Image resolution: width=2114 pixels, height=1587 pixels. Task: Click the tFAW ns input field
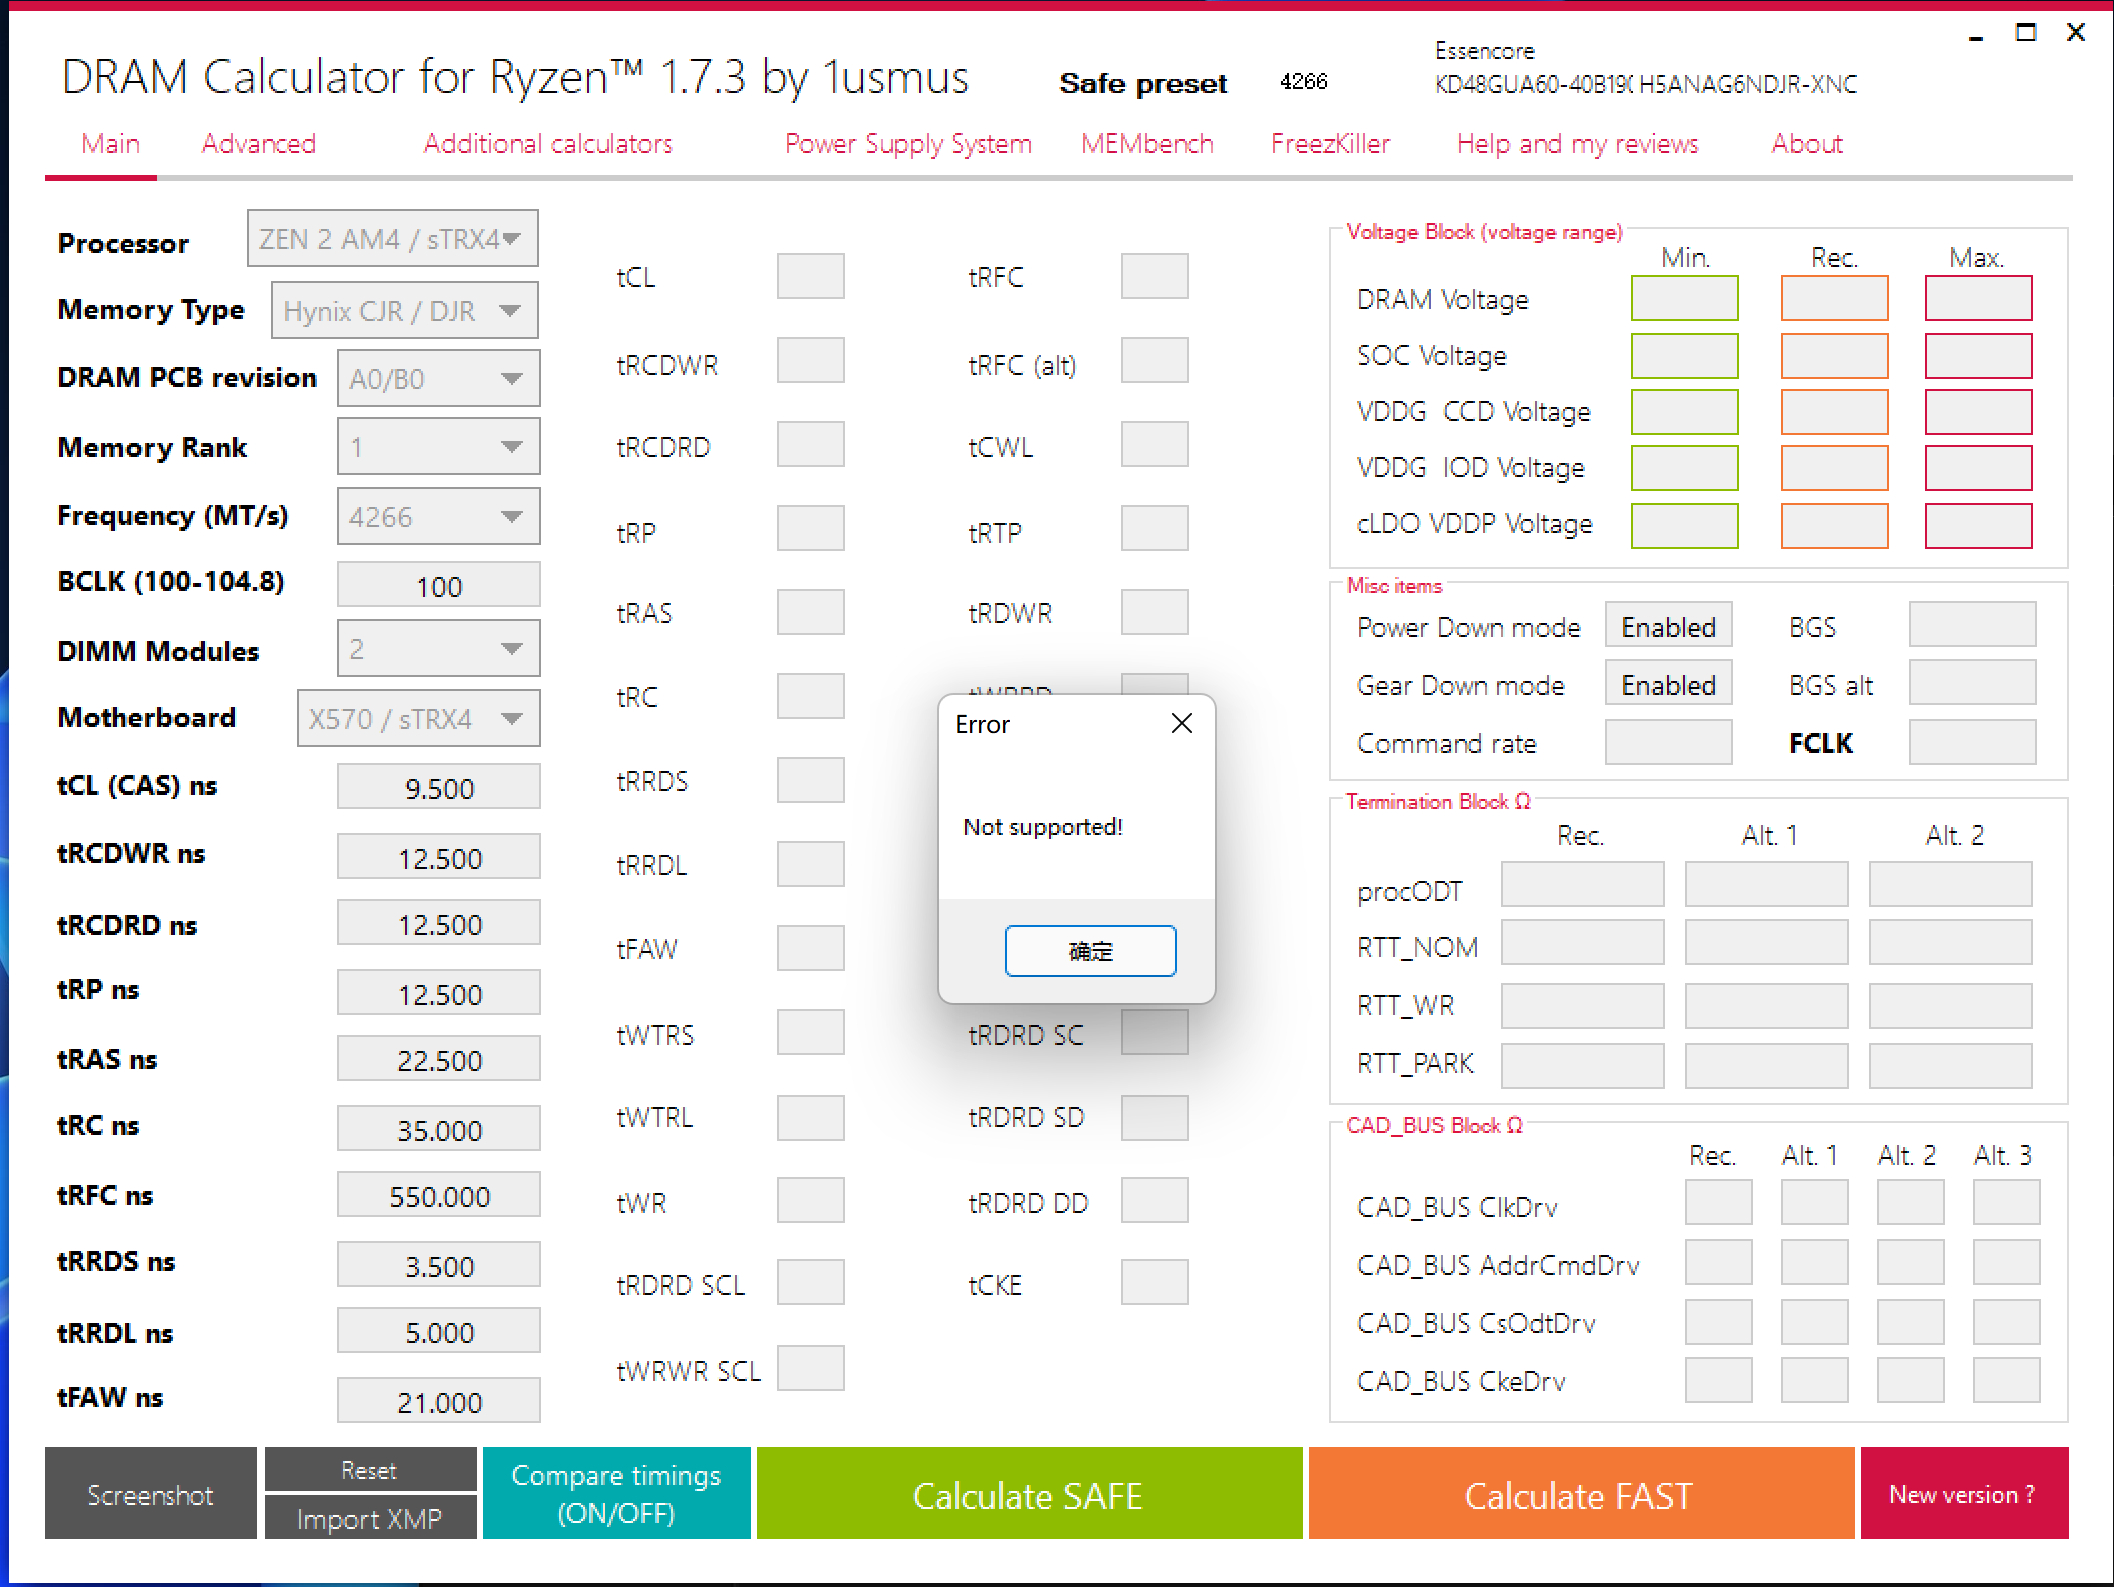[x=438, y=1401]
